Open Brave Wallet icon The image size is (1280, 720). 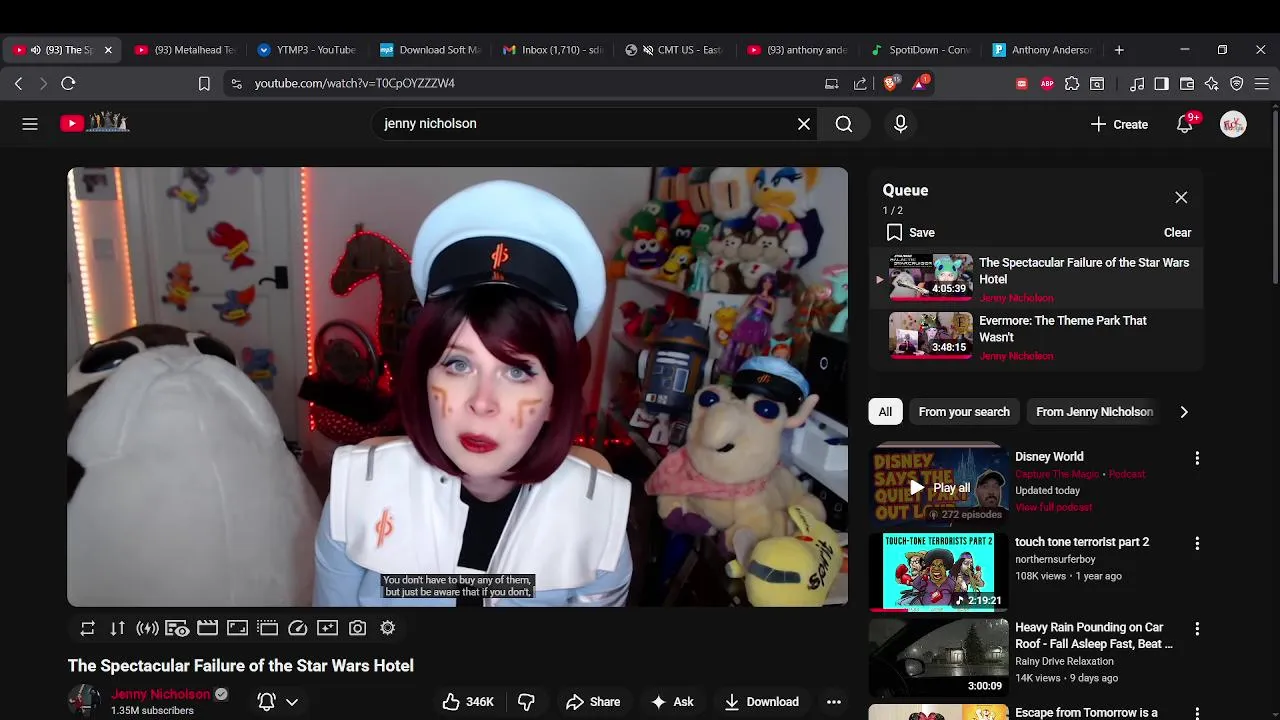(x=1187, y=84)
